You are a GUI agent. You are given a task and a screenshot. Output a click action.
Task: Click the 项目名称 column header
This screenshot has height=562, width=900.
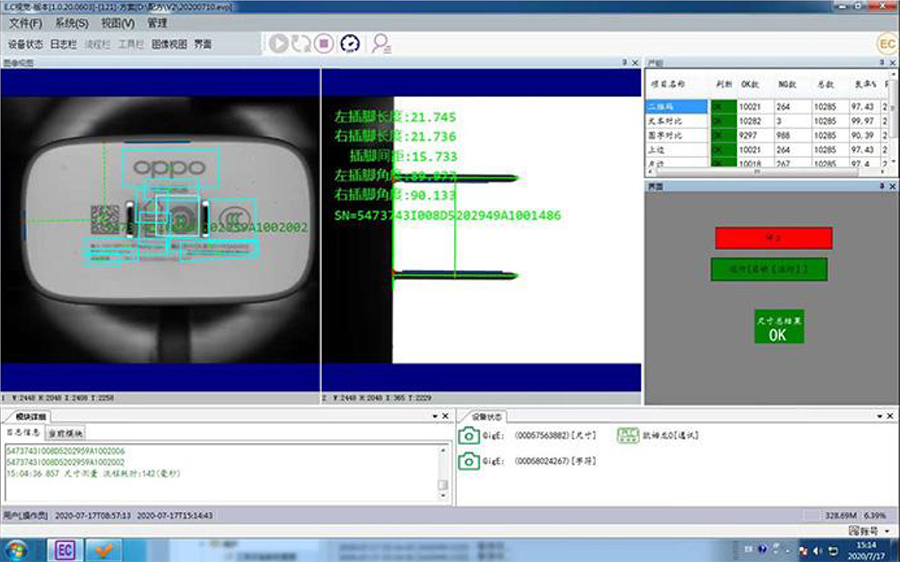pyautogui.click(x=667, y=84)
